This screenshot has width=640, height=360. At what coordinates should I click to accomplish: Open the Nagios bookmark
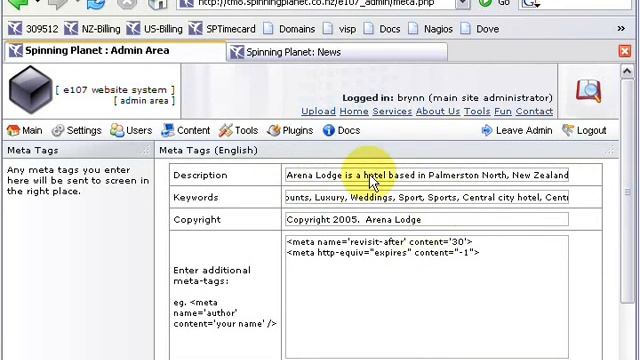tap(430, 29)
